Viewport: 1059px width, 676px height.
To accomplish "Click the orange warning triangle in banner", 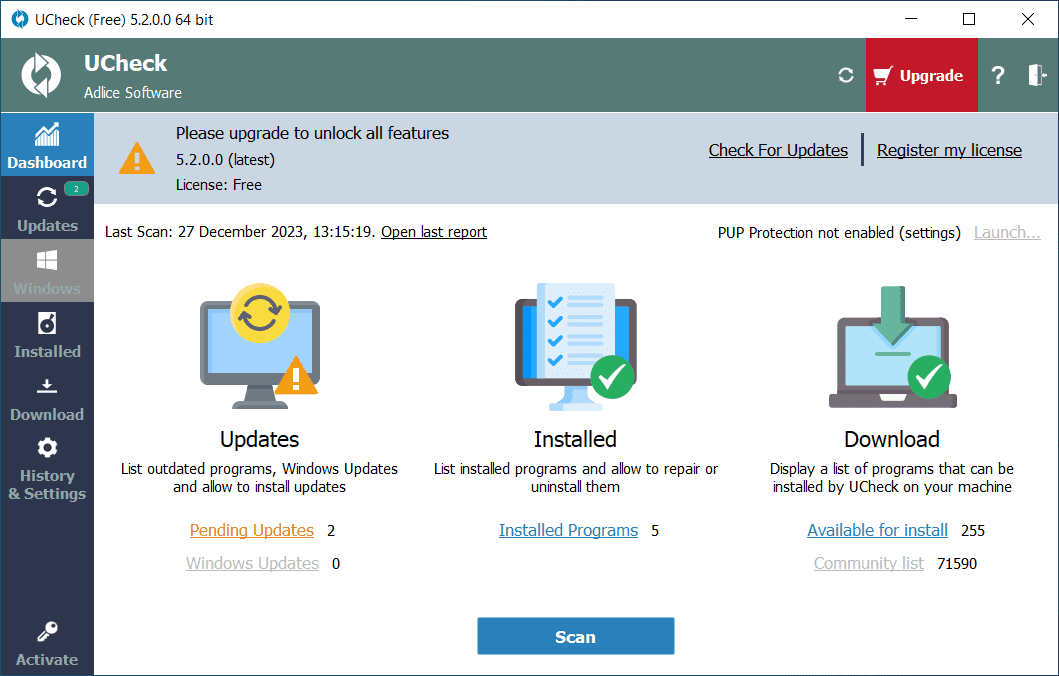I will (136, 159).
